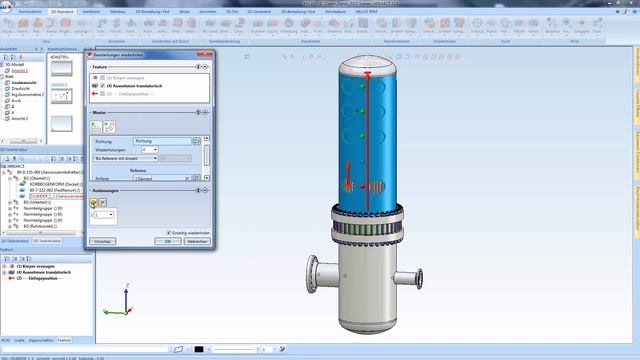The height and width of the screenshot is (360, 640).
Task: Open the Kantblech ribbon tab
Action: [91, 12]
